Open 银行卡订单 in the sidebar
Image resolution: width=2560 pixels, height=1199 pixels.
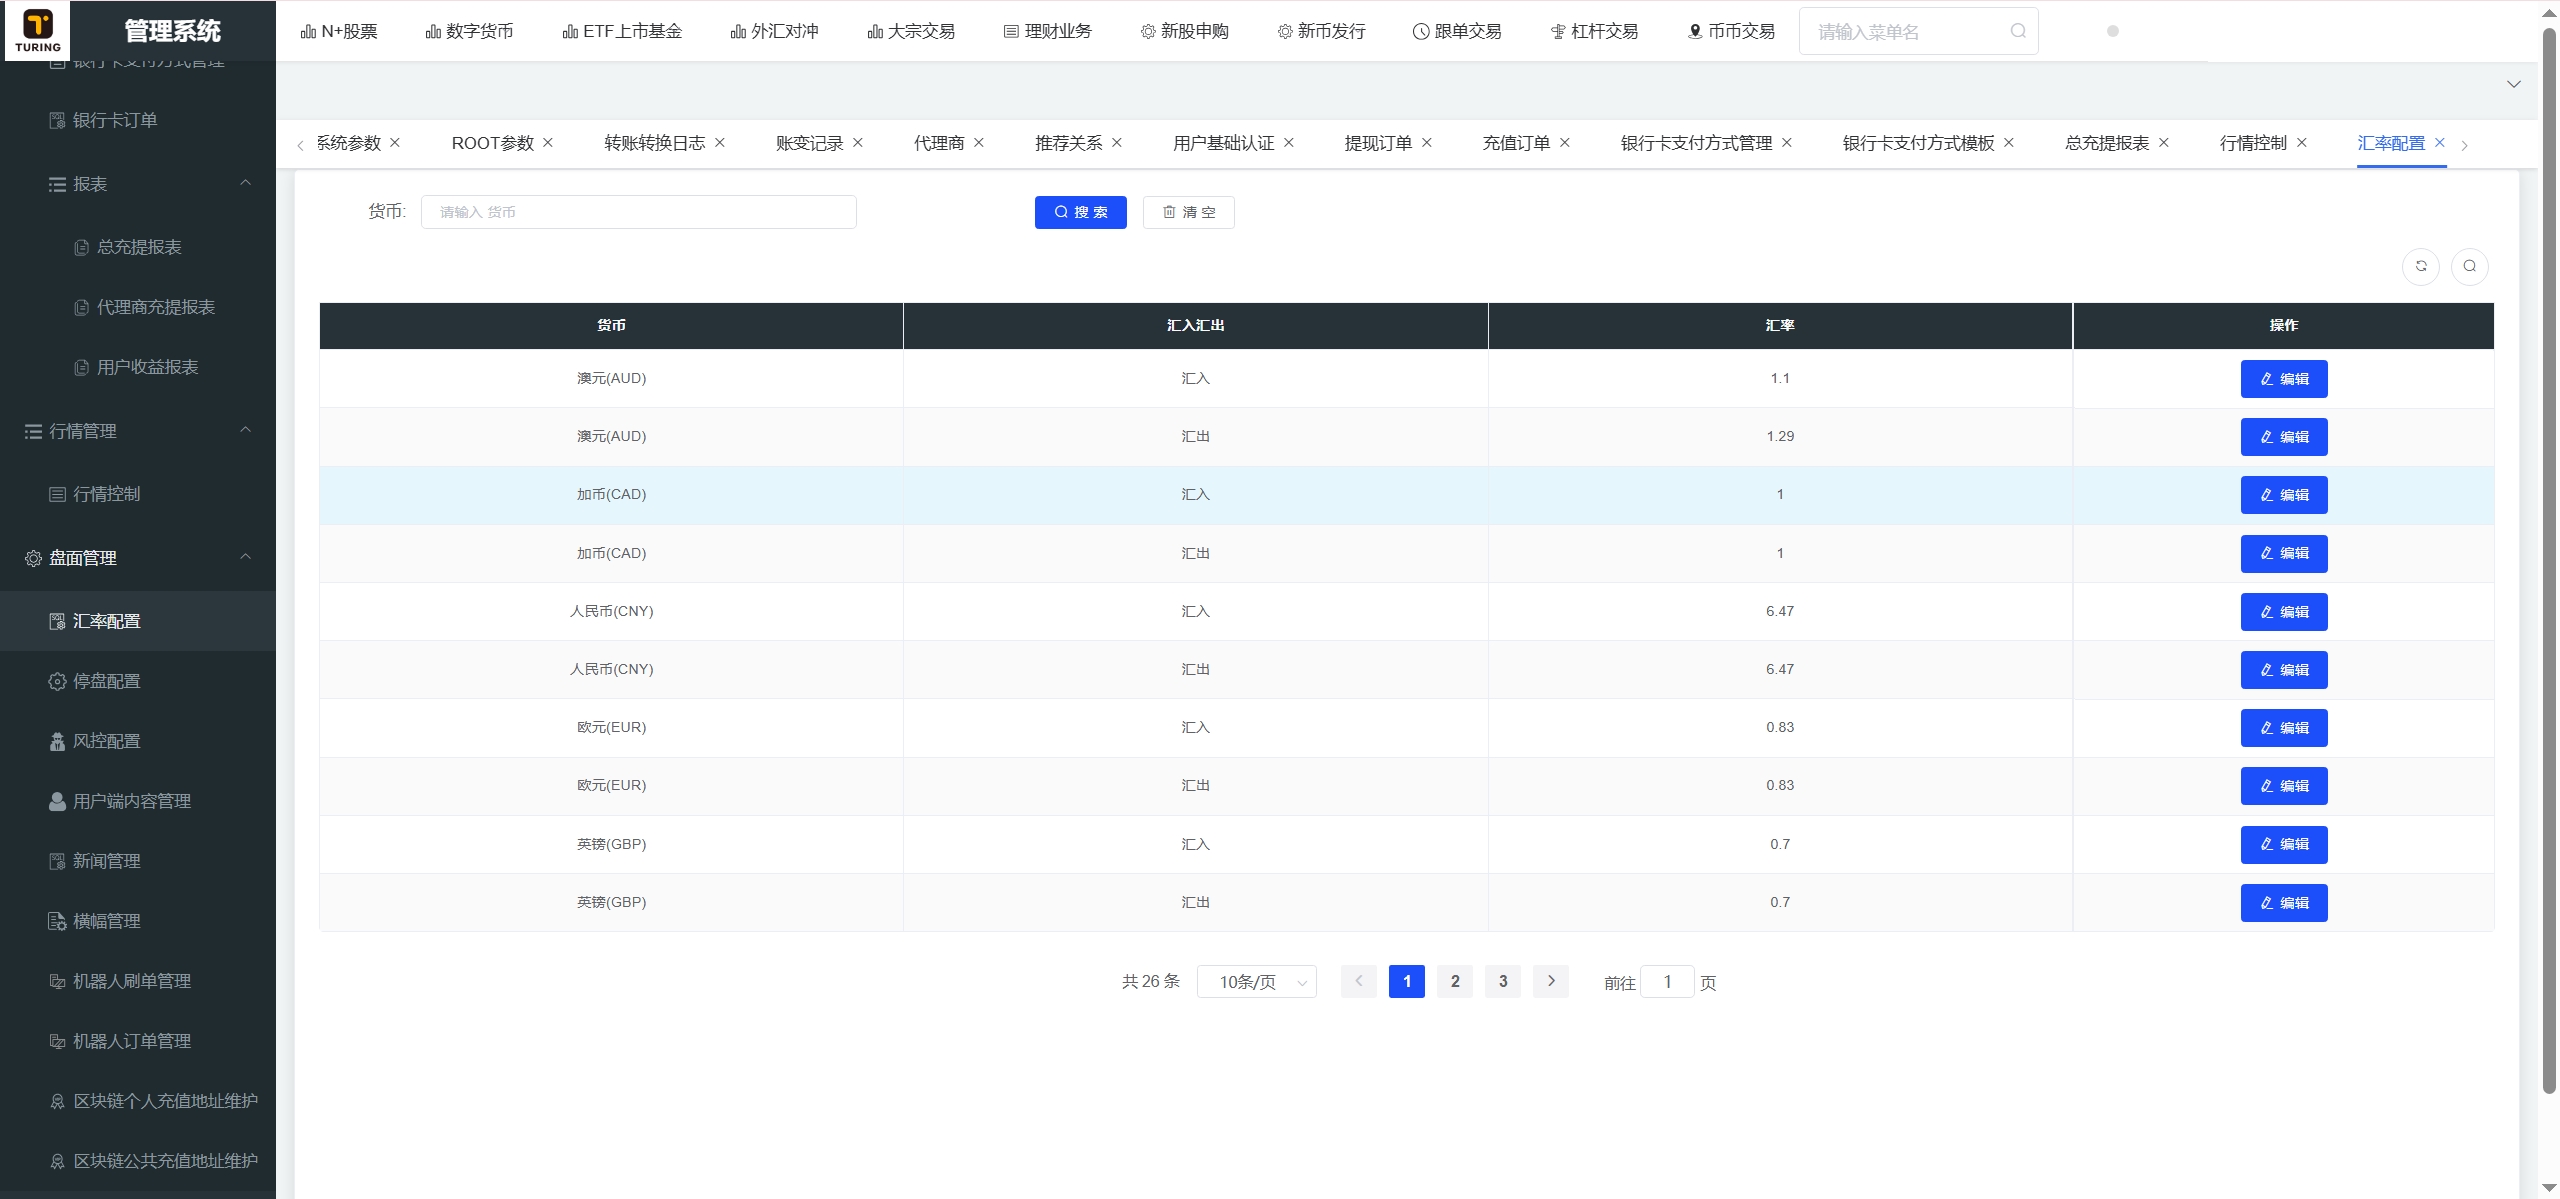pyautogui.click(x=138, y=120)
